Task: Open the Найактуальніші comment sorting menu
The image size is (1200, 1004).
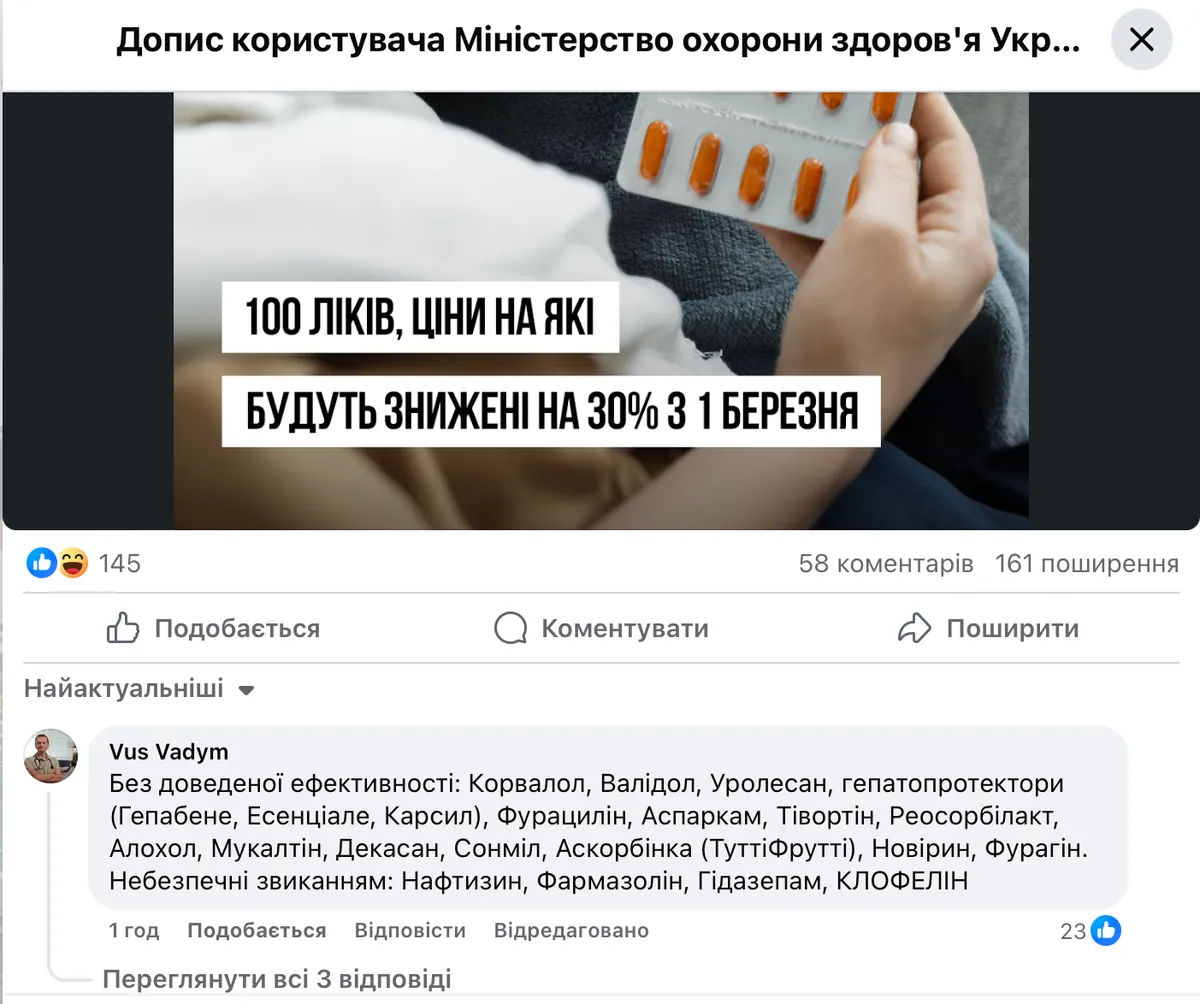Action: click(140, 689)
